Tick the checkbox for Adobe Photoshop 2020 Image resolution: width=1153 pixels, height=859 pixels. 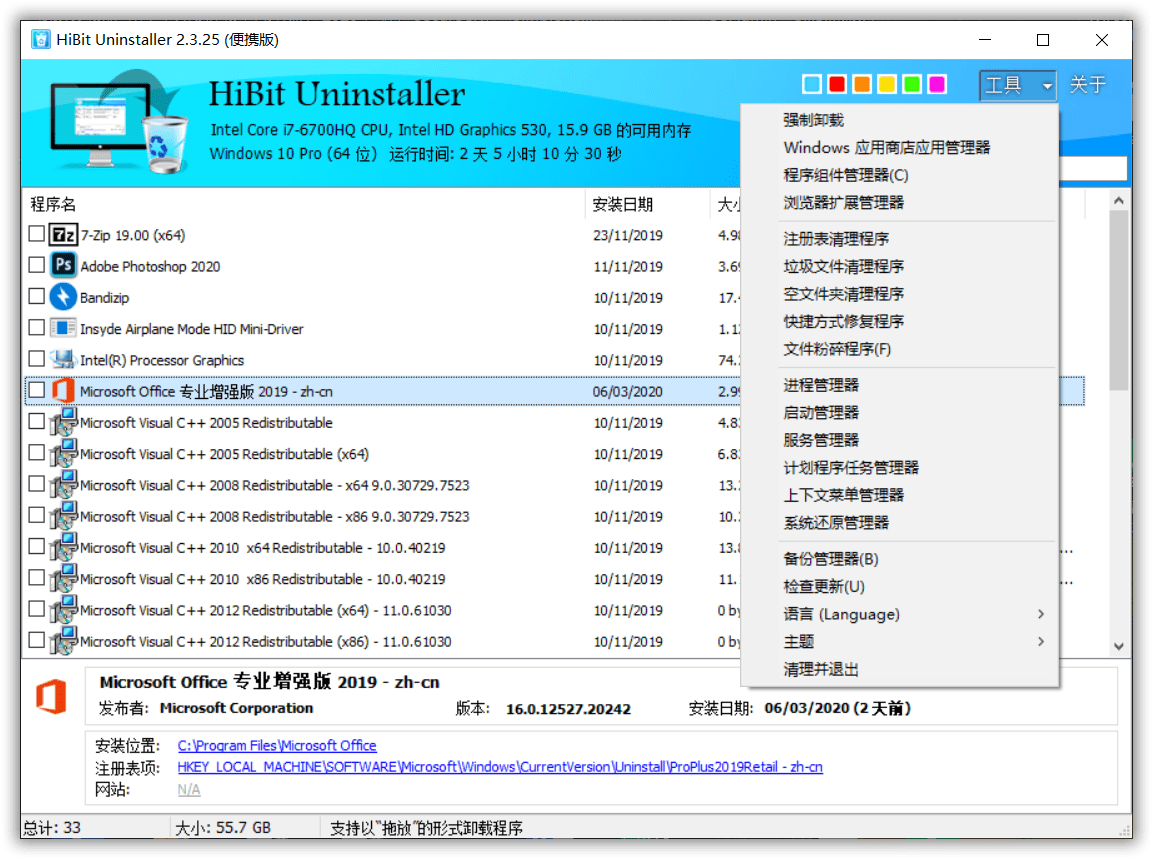[x=35, y=265]
